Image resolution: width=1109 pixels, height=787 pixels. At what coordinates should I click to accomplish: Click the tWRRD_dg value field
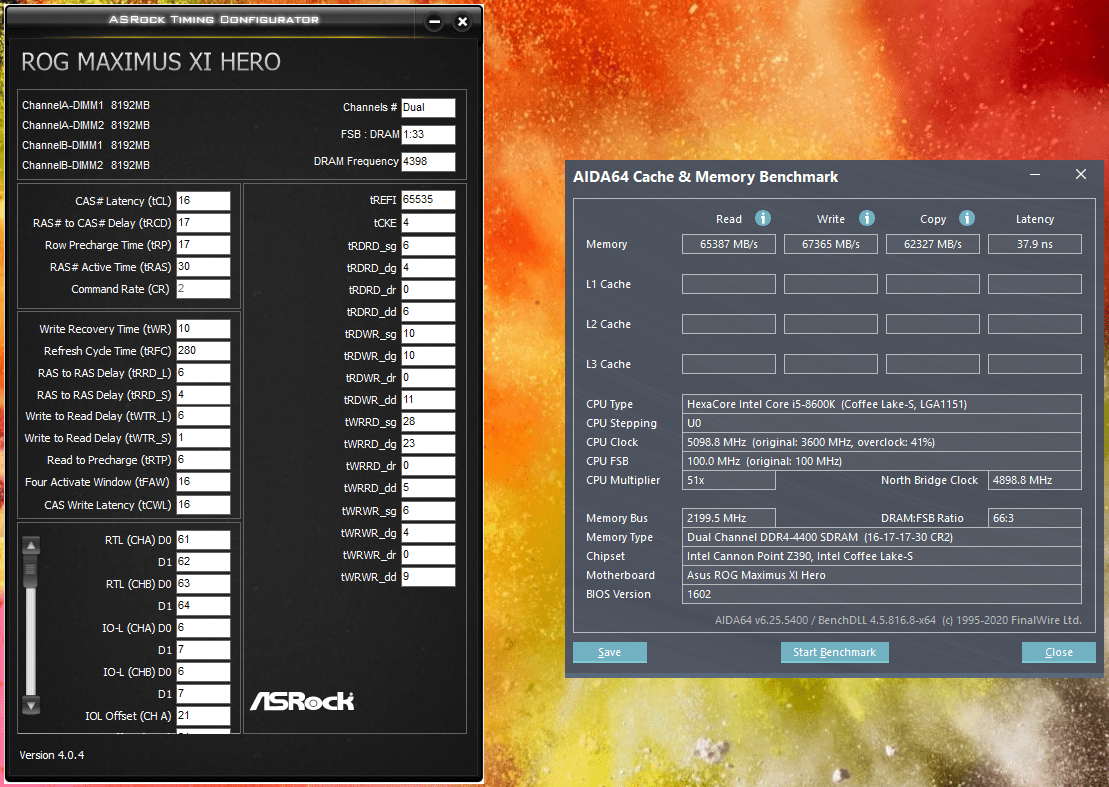428,443
